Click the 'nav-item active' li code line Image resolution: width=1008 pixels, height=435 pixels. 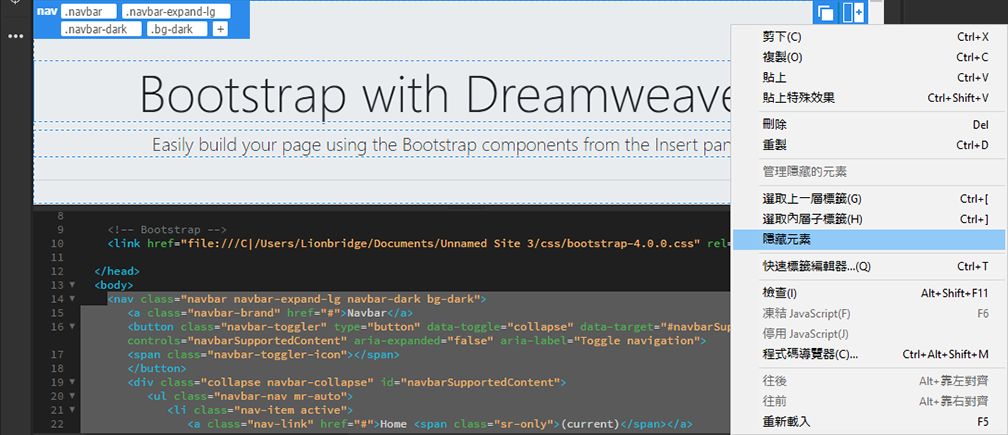click(x=260, y=410)
